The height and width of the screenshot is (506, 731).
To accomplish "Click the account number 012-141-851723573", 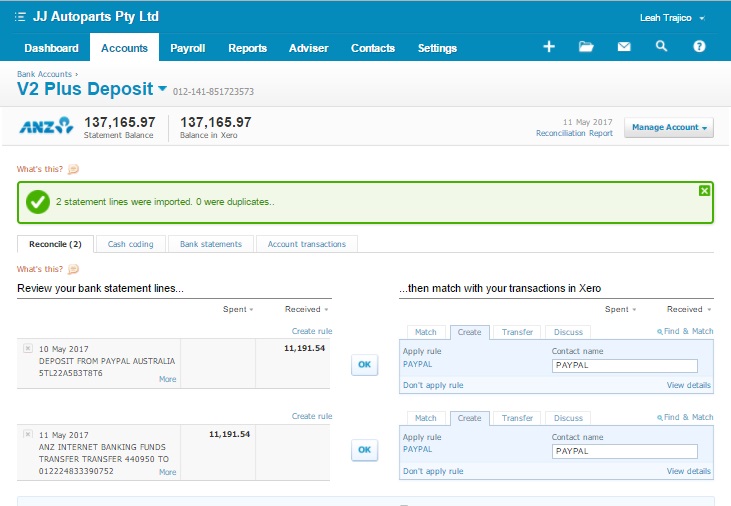I will tap(214, 91).
